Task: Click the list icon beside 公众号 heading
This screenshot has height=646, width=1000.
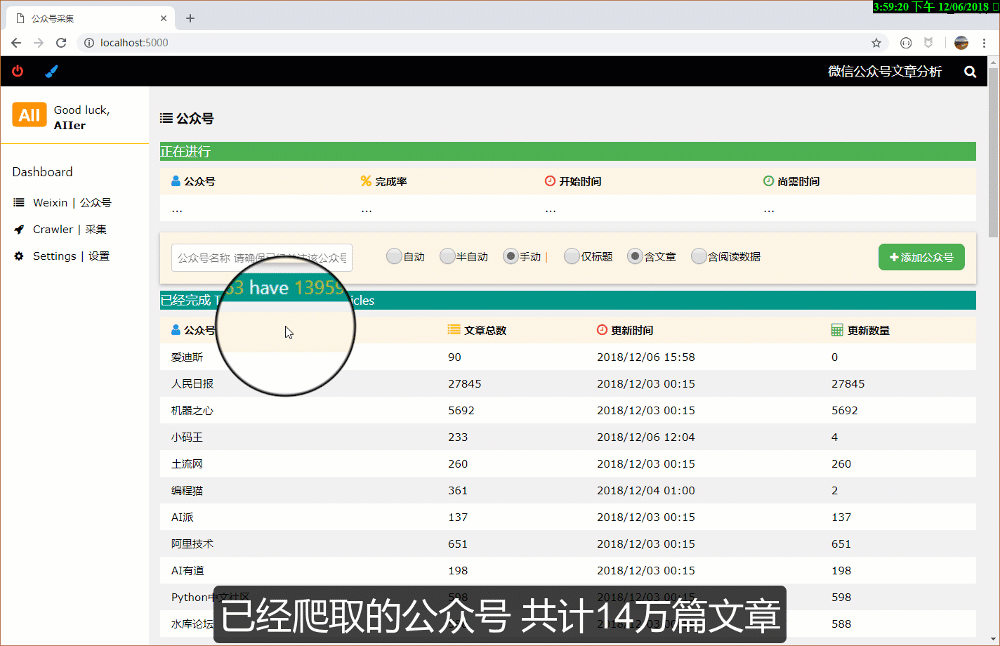Action: [166, 118]
